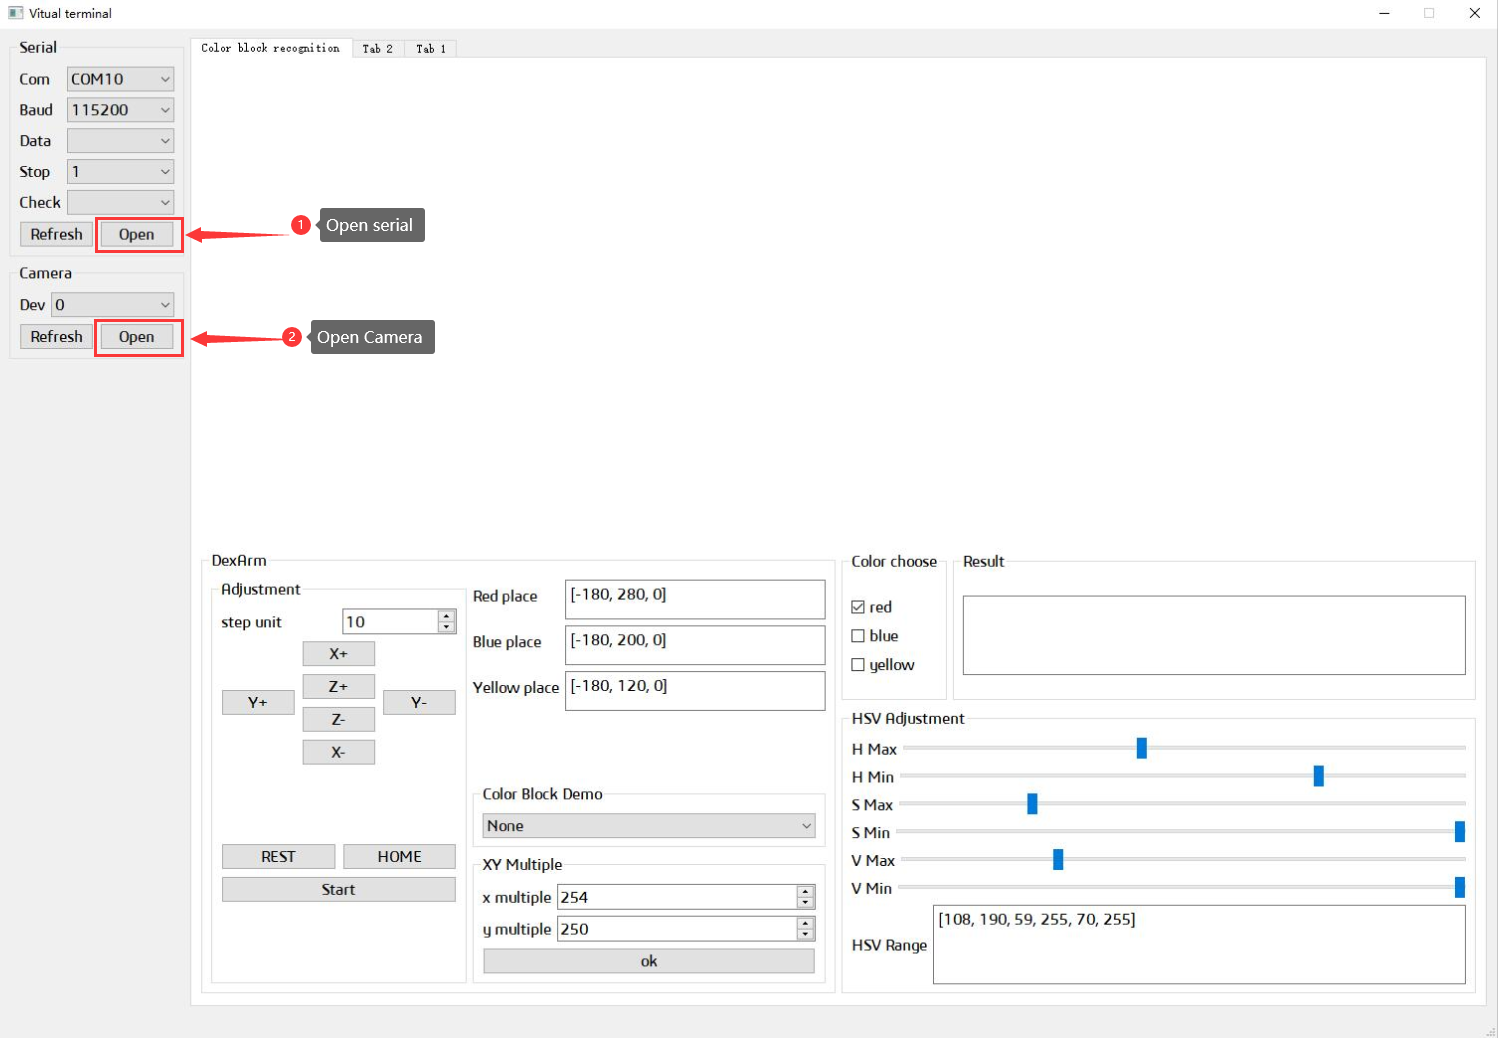Click Open to open the camera
This screenshot has height=1038, width=1499.
tap(137, 337)
